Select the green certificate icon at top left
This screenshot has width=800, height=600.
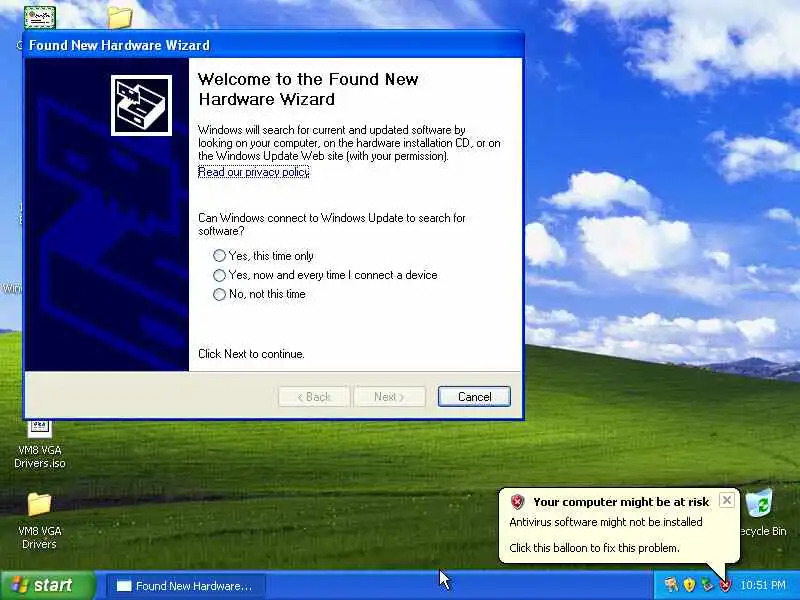tap(40, 17)
